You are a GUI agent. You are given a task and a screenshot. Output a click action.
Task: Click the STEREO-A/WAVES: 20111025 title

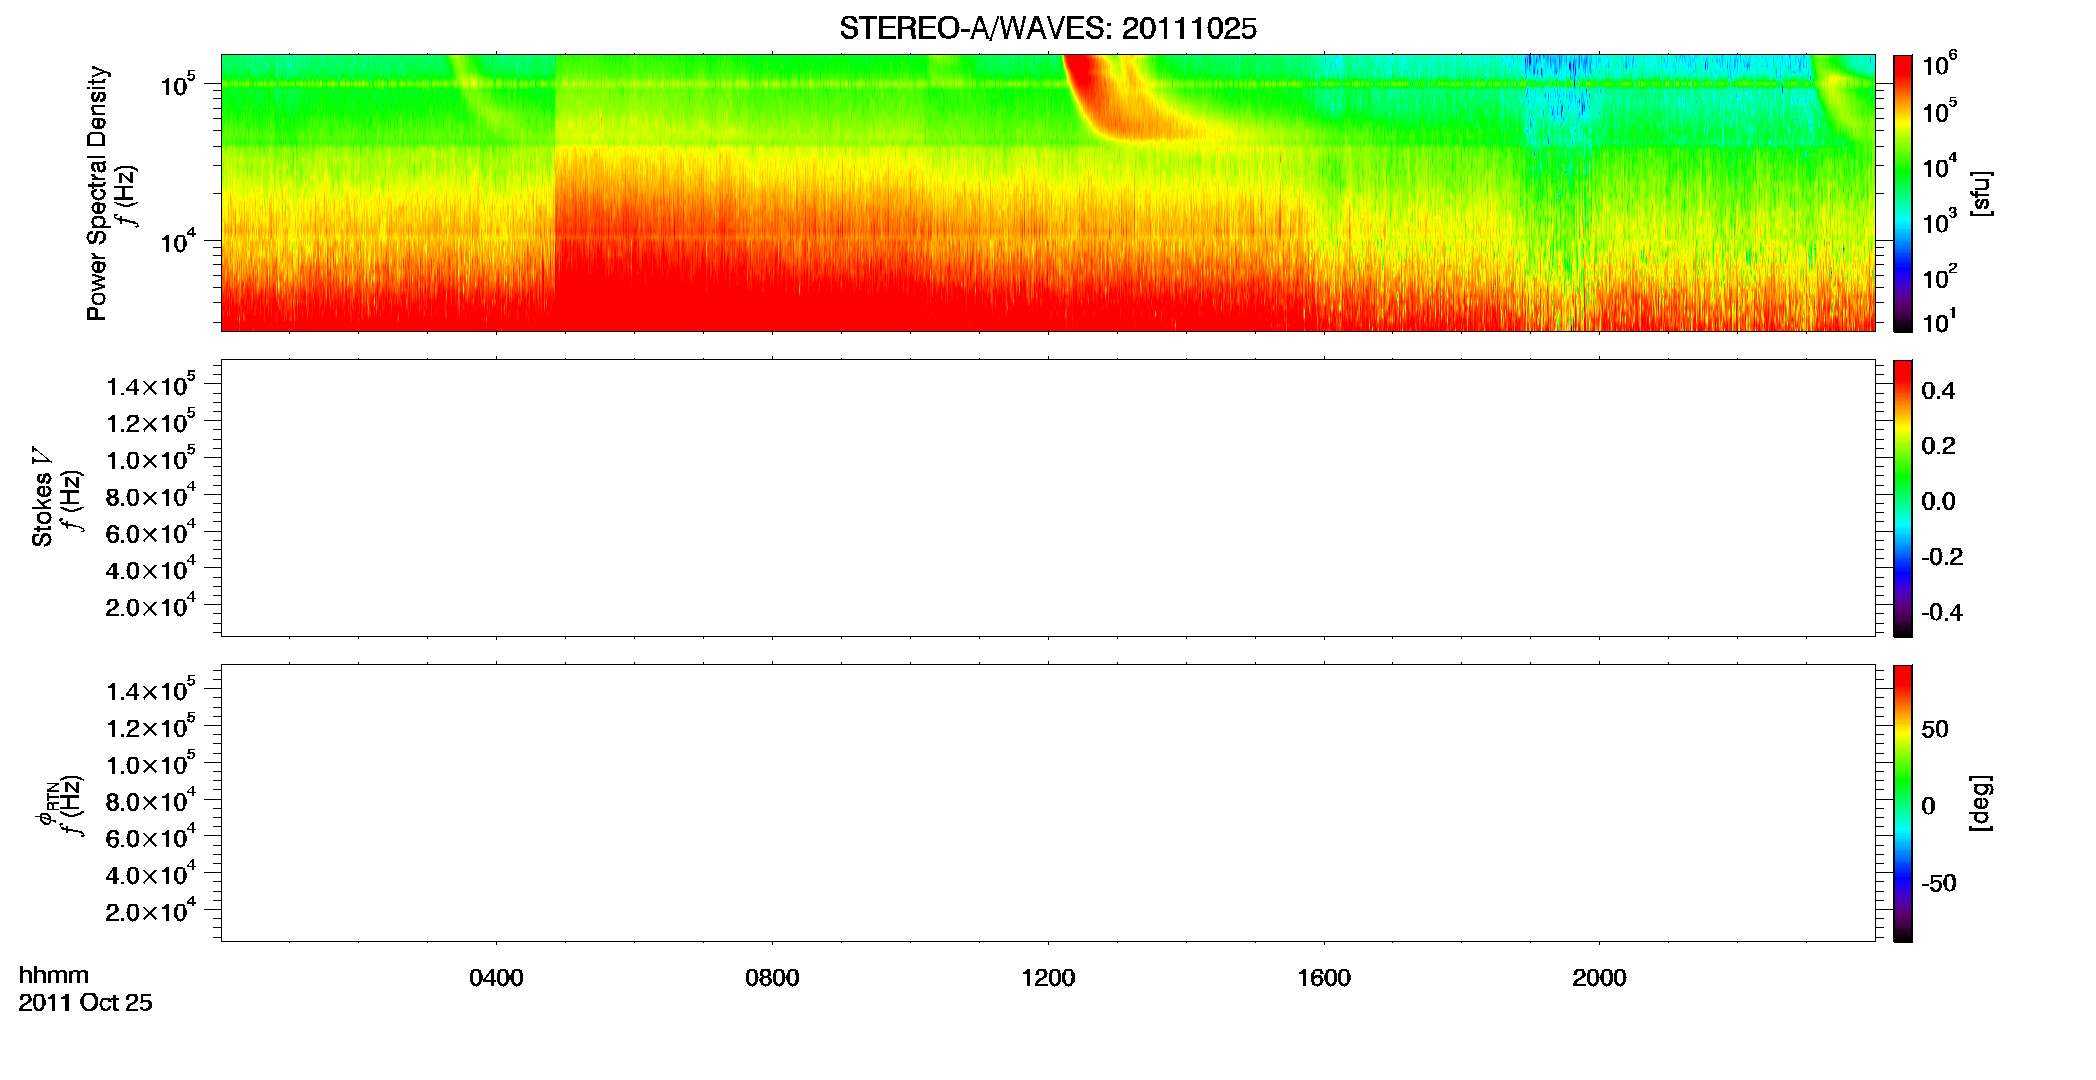(1047, 28)
